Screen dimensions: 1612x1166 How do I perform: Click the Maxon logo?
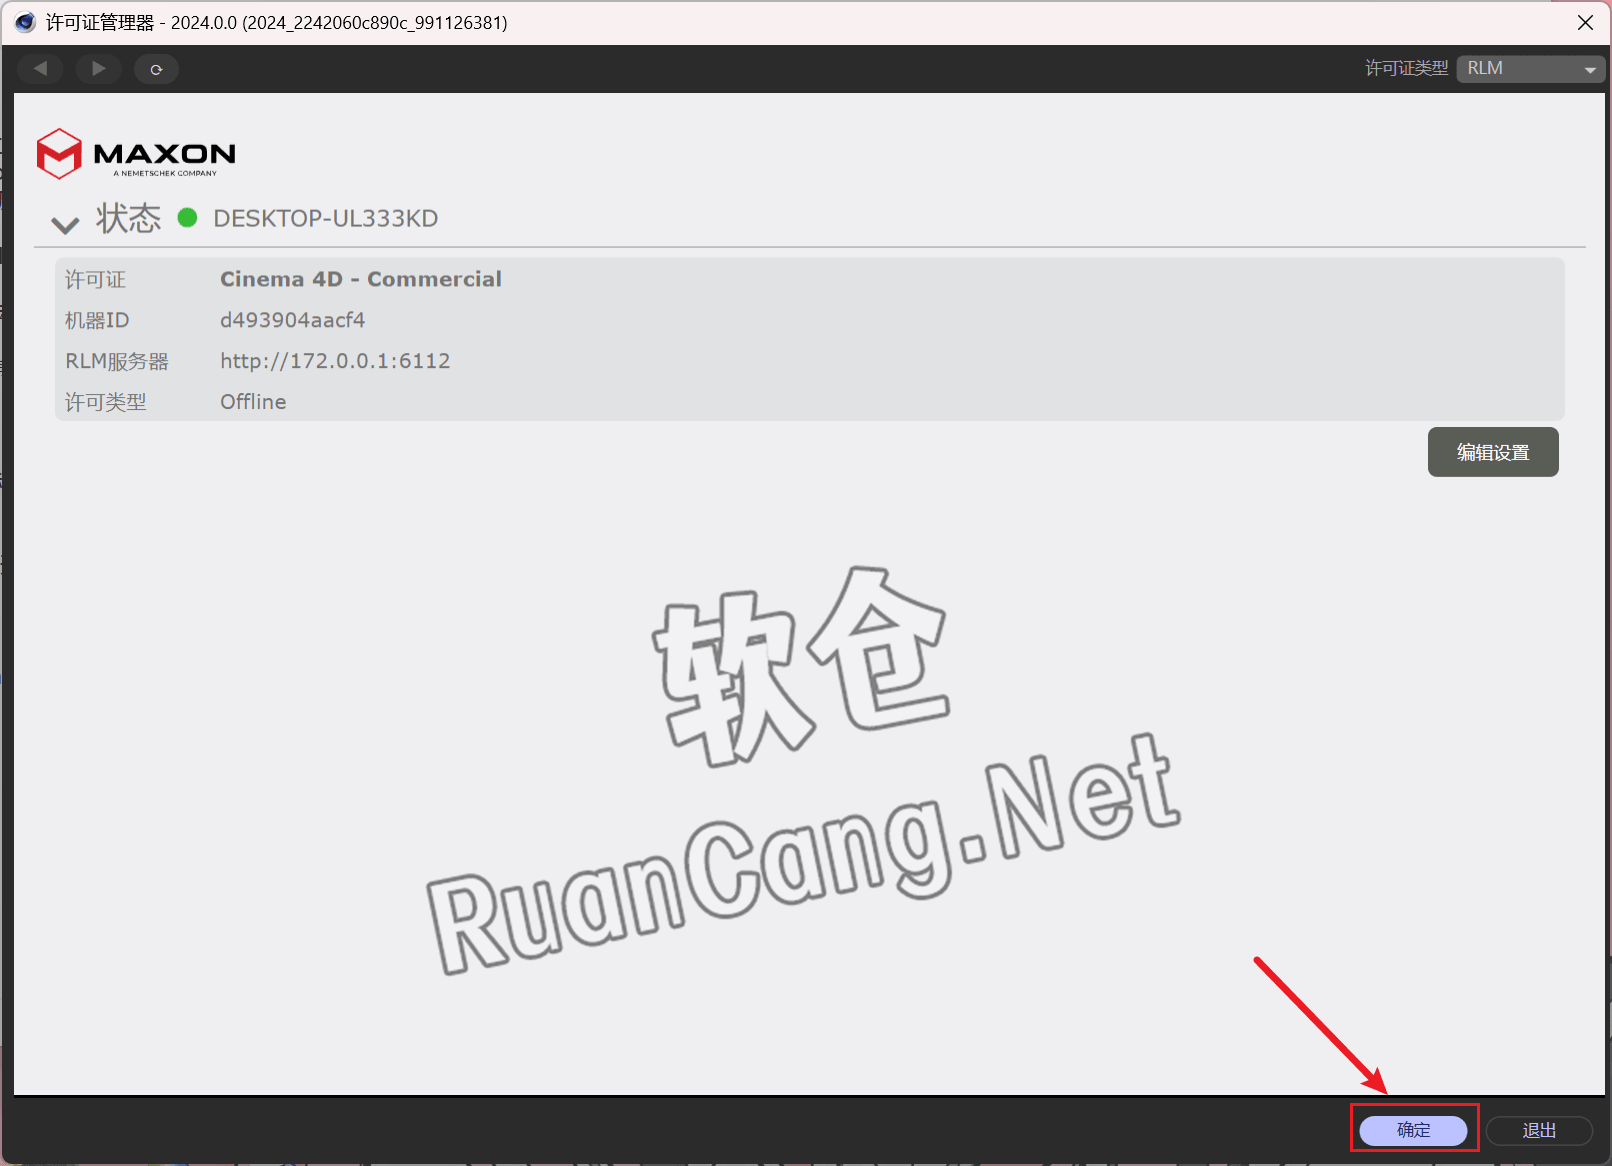136,154
